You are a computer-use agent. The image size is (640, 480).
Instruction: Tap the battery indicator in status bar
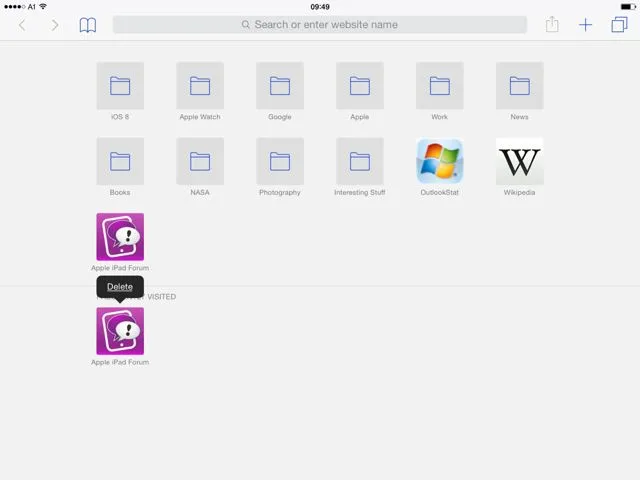[x=628, y=7]
